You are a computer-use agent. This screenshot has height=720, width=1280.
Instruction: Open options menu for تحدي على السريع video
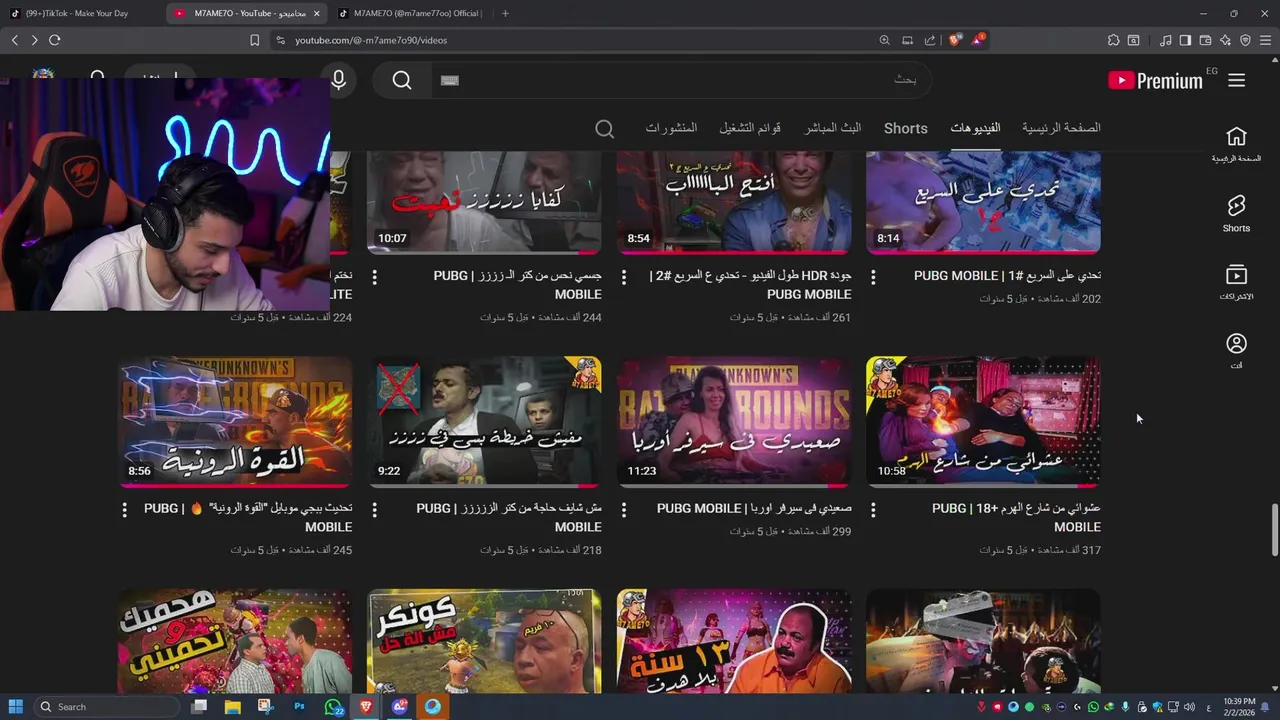pos(873,277)
